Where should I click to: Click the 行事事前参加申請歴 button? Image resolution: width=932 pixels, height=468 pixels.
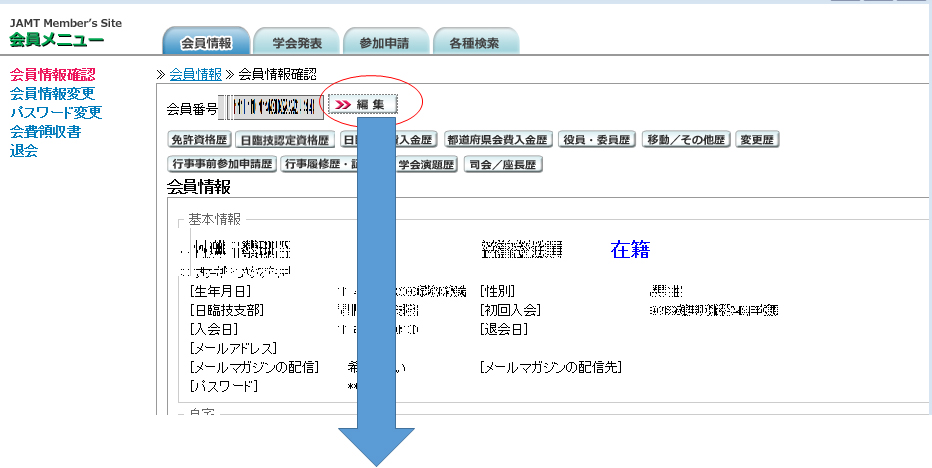222,164
